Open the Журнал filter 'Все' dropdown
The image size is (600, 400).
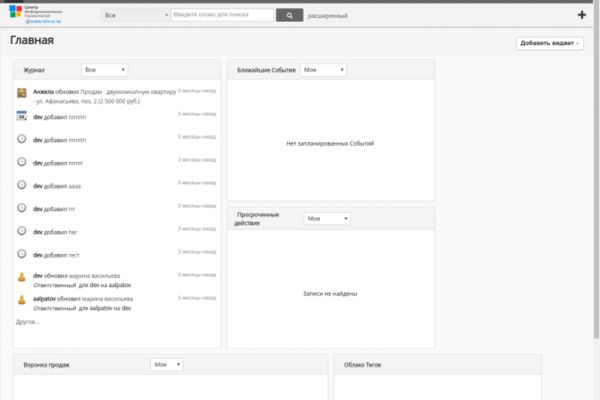[104, 70]
